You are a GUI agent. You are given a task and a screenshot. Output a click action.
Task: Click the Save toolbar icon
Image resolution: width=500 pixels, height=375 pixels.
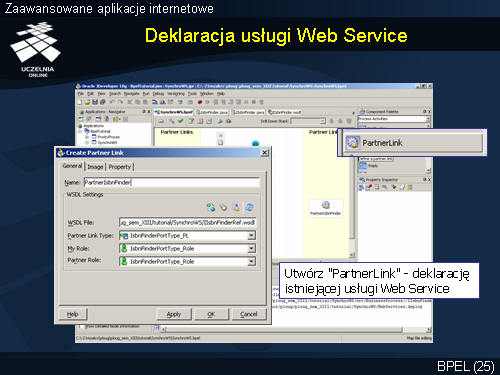point(95,102)
